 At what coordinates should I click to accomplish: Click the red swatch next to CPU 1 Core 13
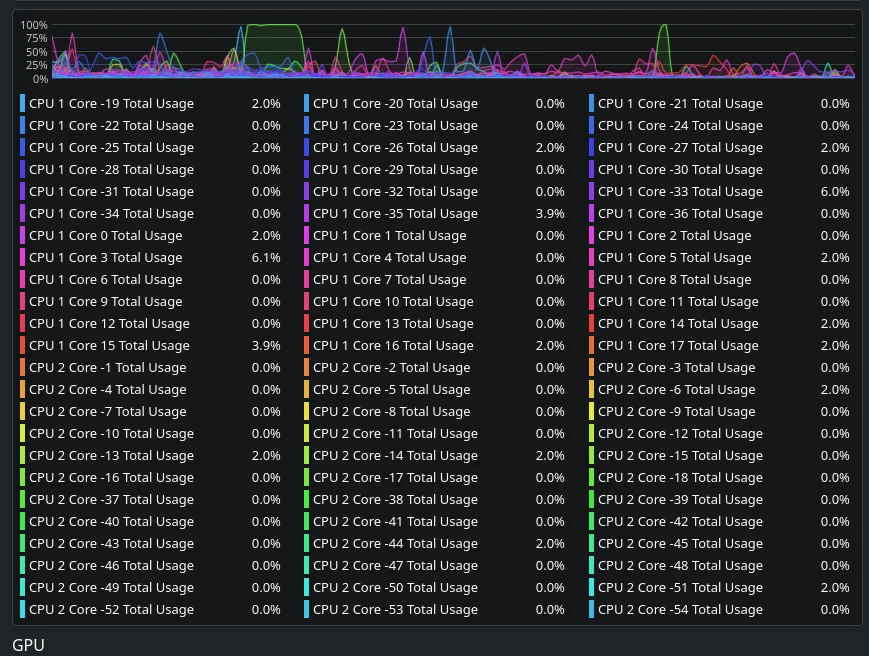[x=306, y=324]
